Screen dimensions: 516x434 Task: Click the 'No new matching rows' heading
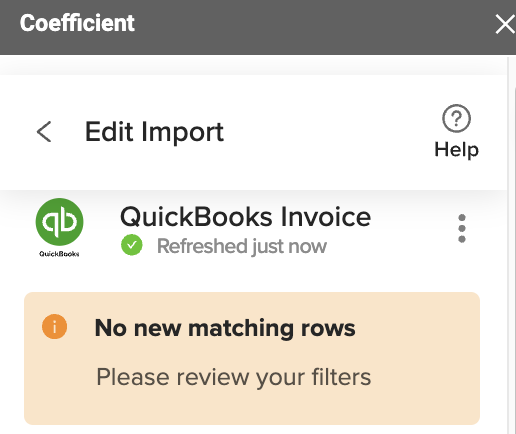(x=225, y=328)
